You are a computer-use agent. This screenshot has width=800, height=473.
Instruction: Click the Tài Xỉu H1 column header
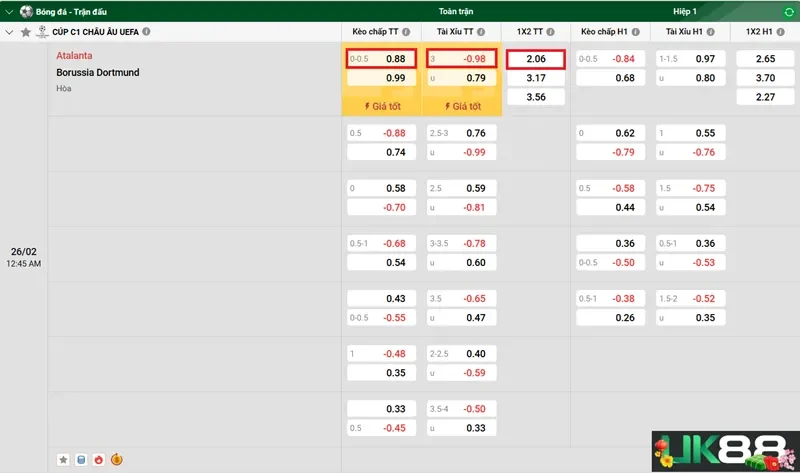pyautogui.click(x=684, y=32)
